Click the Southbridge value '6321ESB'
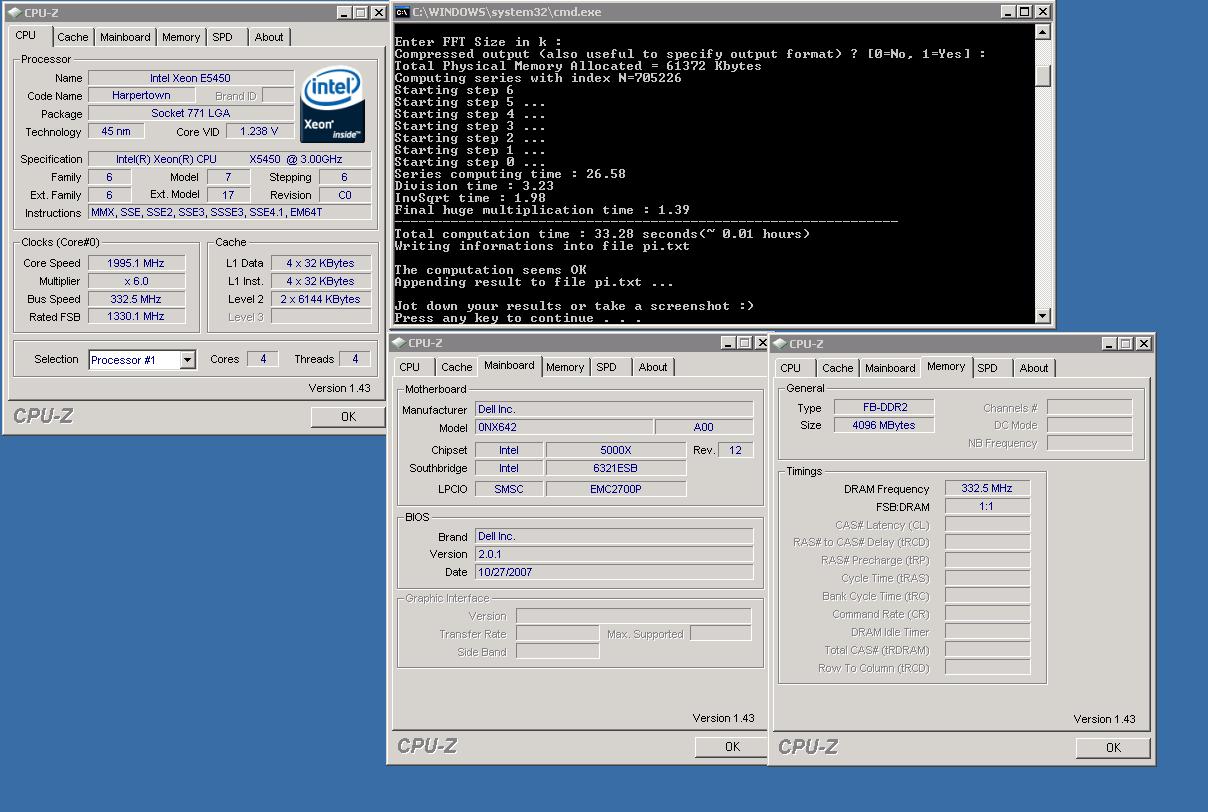This screenshot has height=812, width=1208. 616,468
